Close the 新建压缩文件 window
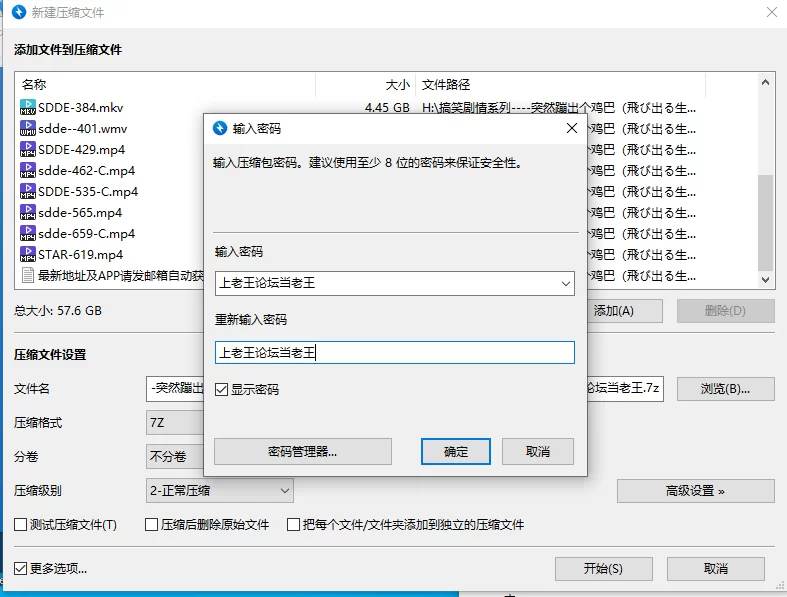Image resolution: width=787 pixels, height=597 pixels. click(772, 12)
